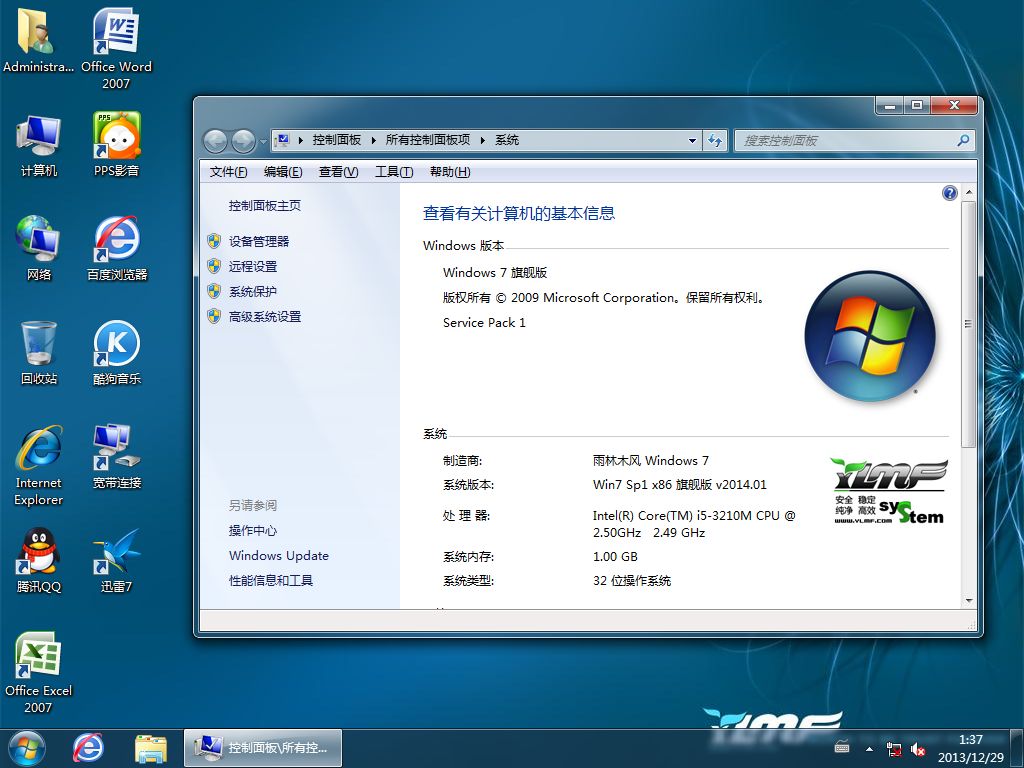This screenshot has height=768, width=1024.
Task: Open 宽带连接 desktop shortcut
Action: click(117, 456)
